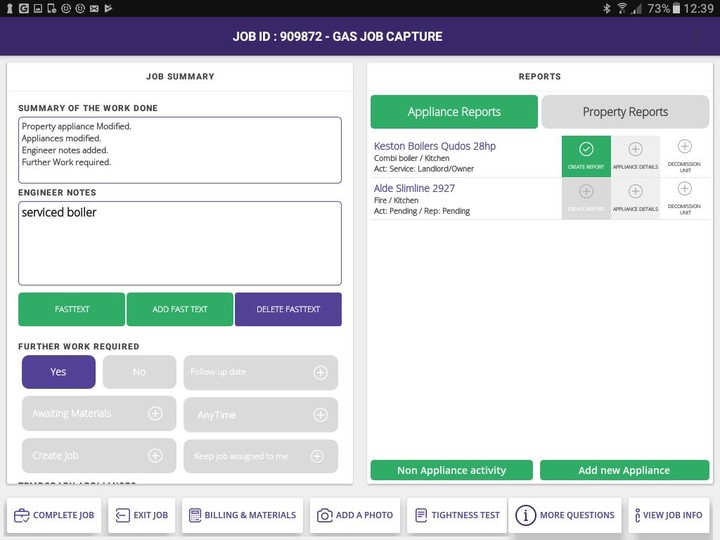Tap the exit arrow icon on Exit Job

point(122,515)
